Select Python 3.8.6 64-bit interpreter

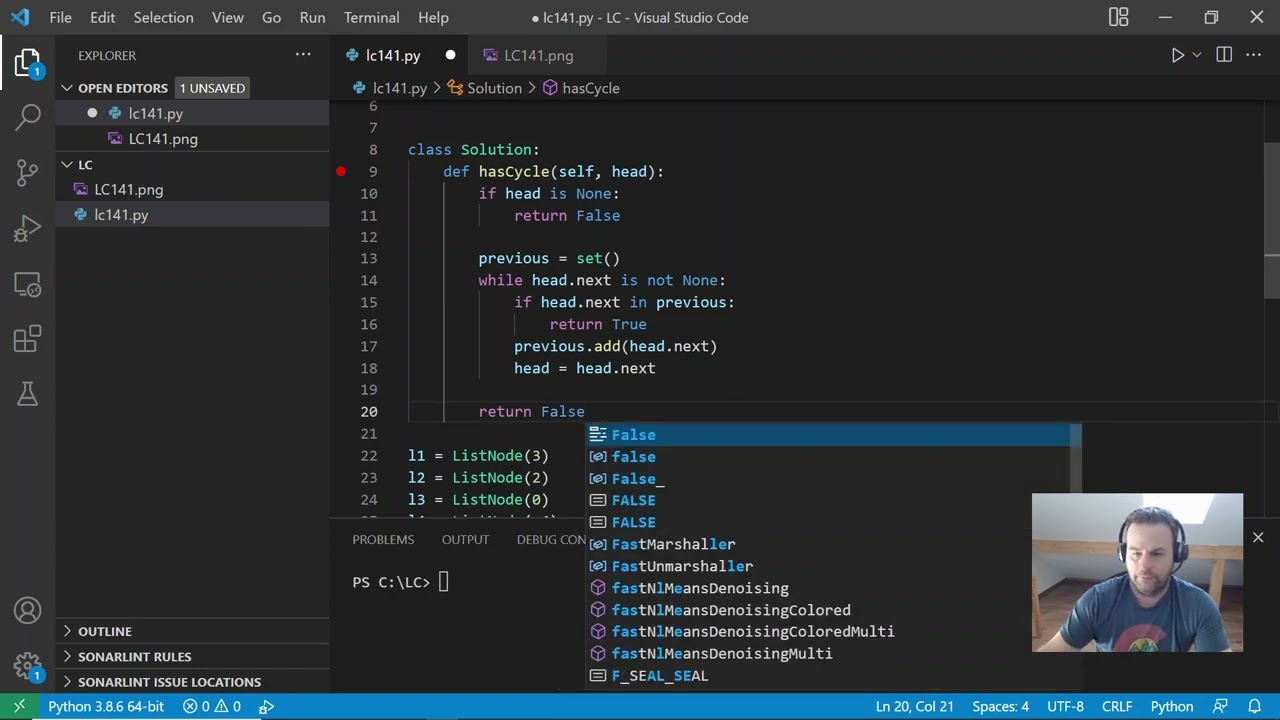point(106,706)
